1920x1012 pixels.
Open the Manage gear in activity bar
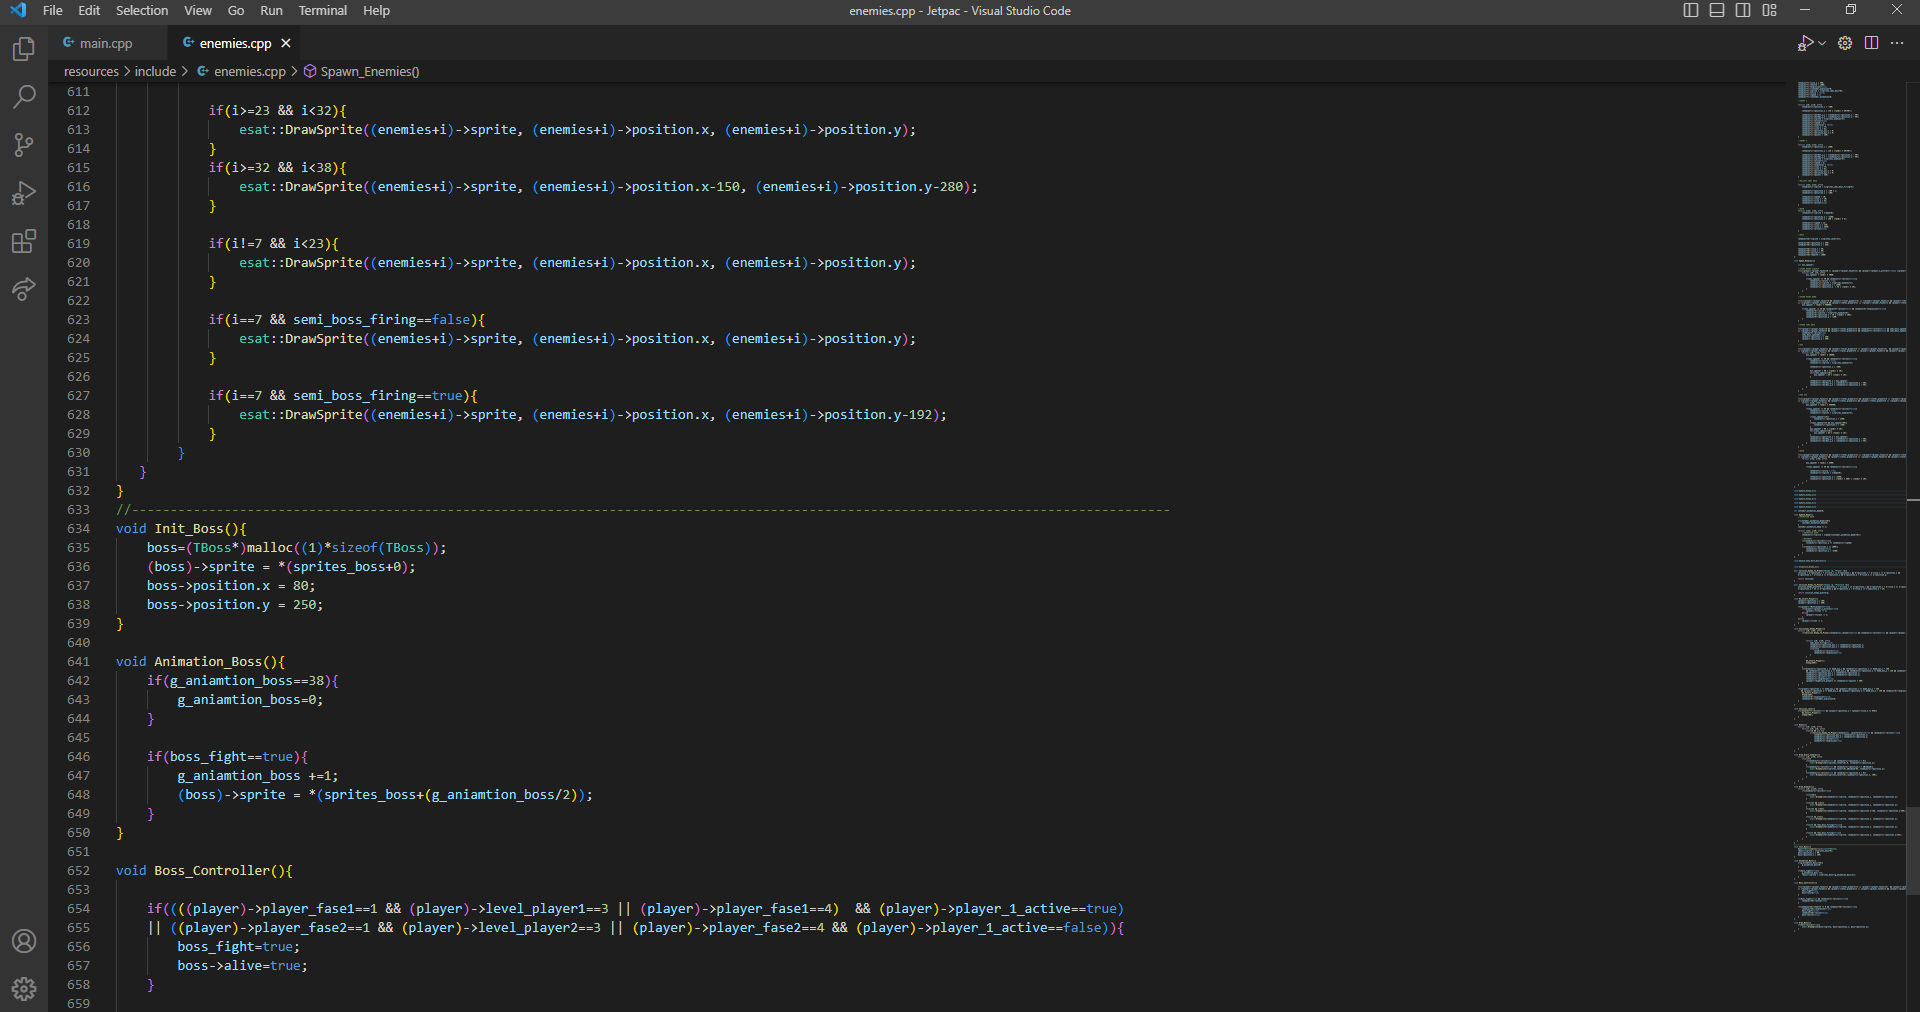click(24, 989)
